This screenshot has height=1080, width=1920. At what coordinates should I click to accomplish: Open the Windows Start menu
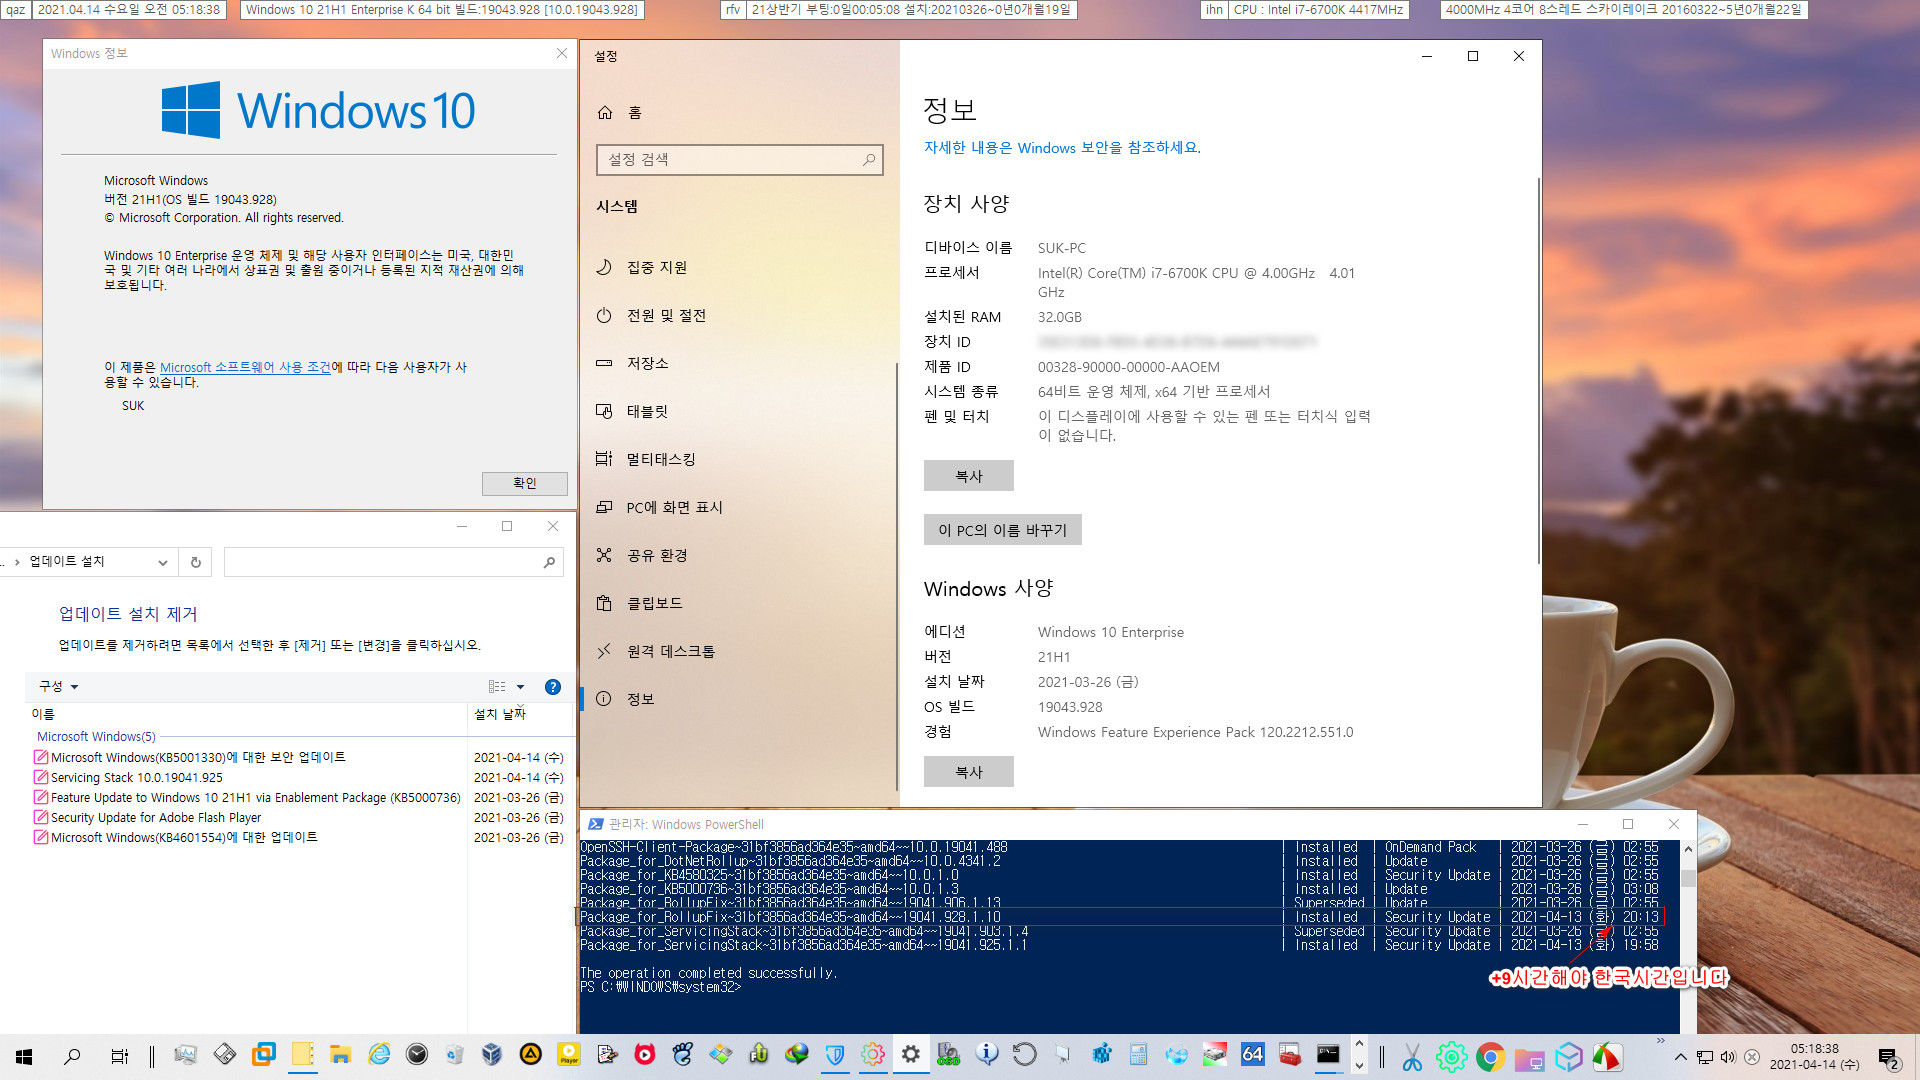(x=24, y=1056)
